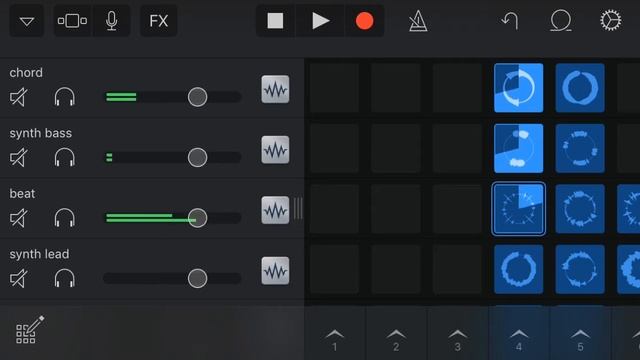640x360 pixels.
Task: Undo the last action
Action: 510,20
